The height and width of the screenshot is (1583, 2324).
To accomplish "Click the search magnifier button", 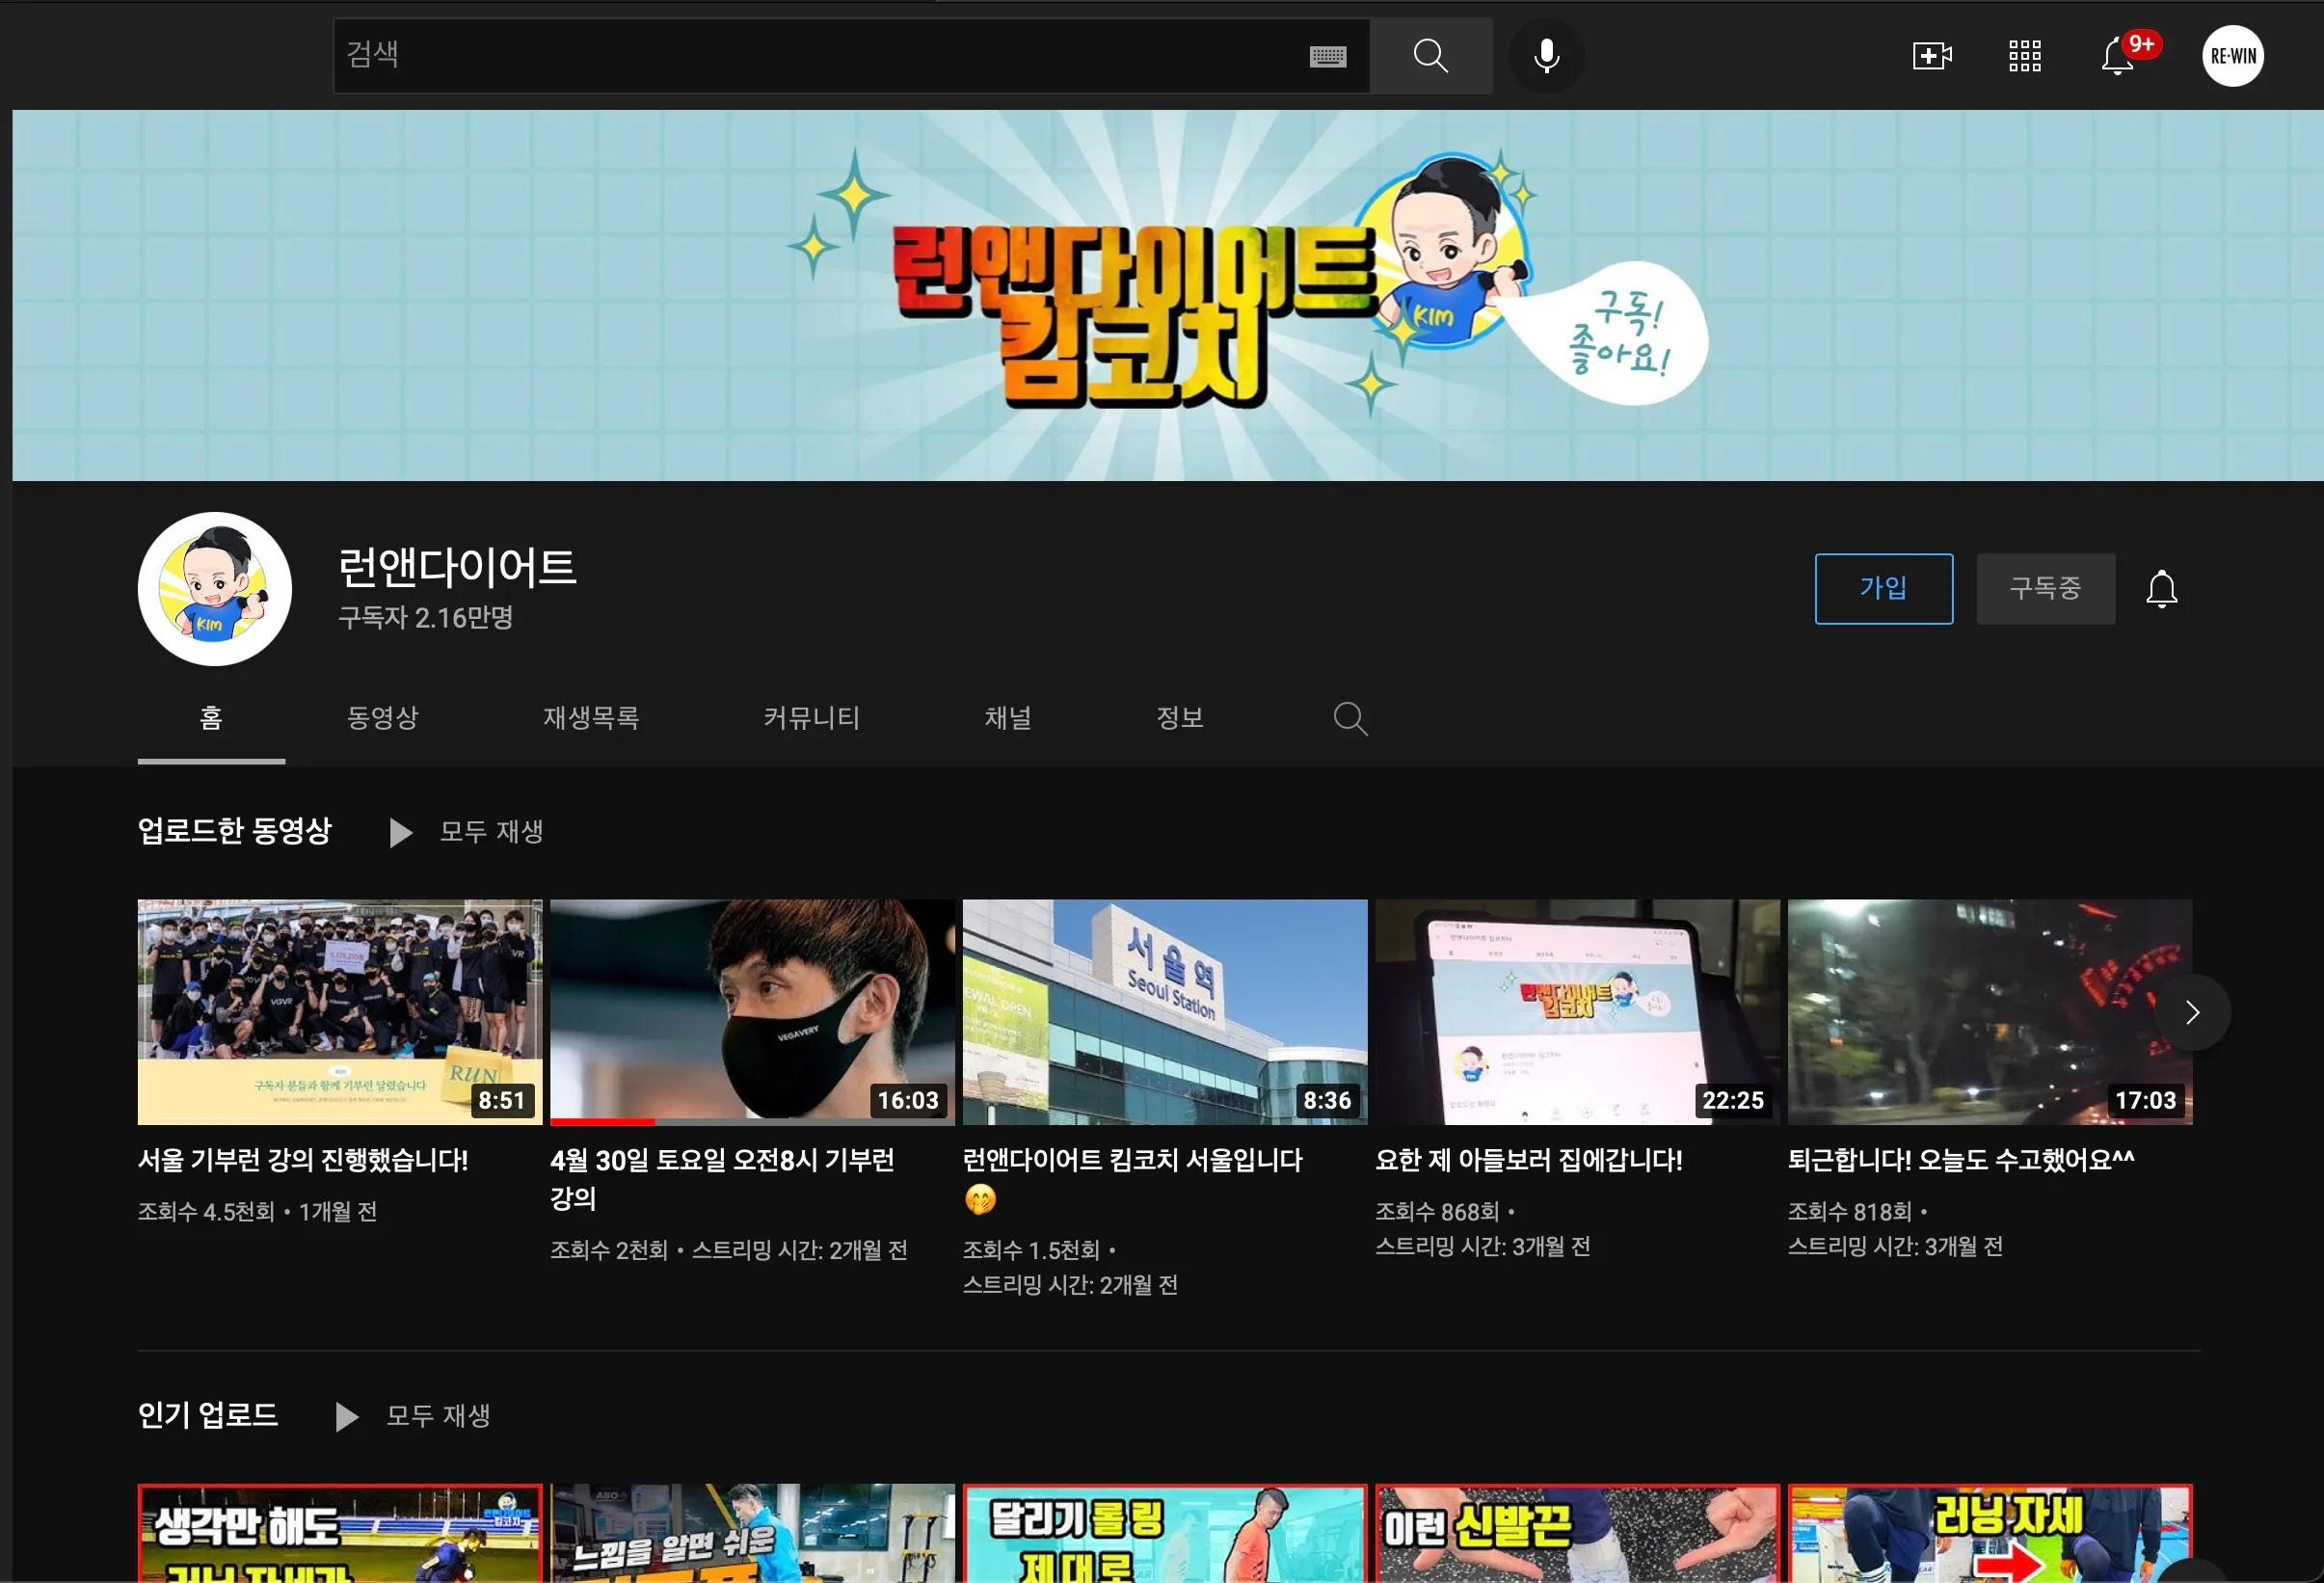I will click(x=1430, y=56).
